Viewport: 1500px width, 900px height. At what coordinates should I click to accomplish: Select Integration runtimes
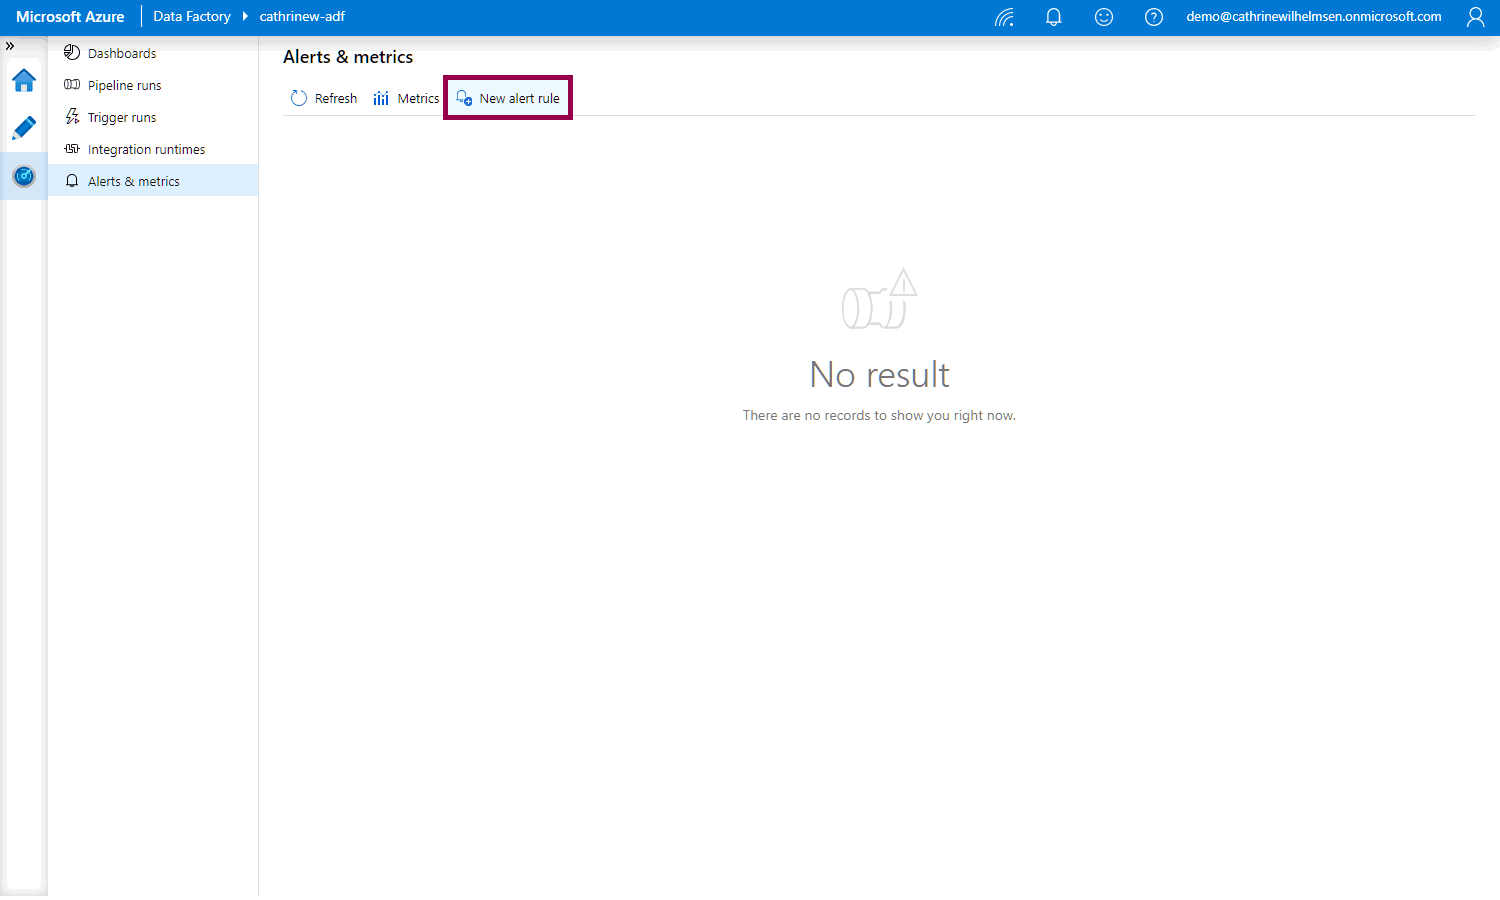[x=146, y=150]
